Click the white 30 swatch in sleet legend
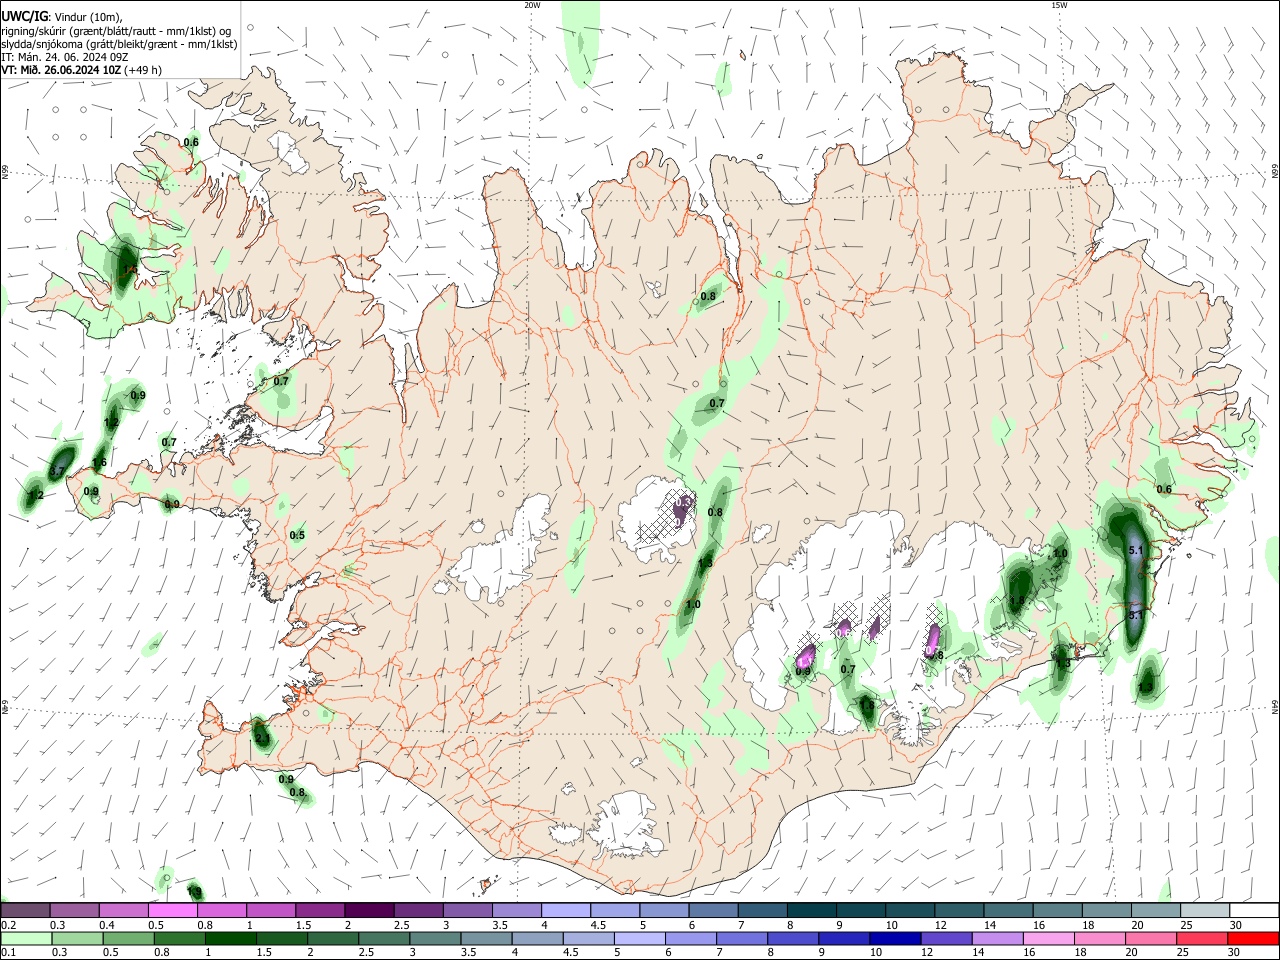 (1254, 910)
